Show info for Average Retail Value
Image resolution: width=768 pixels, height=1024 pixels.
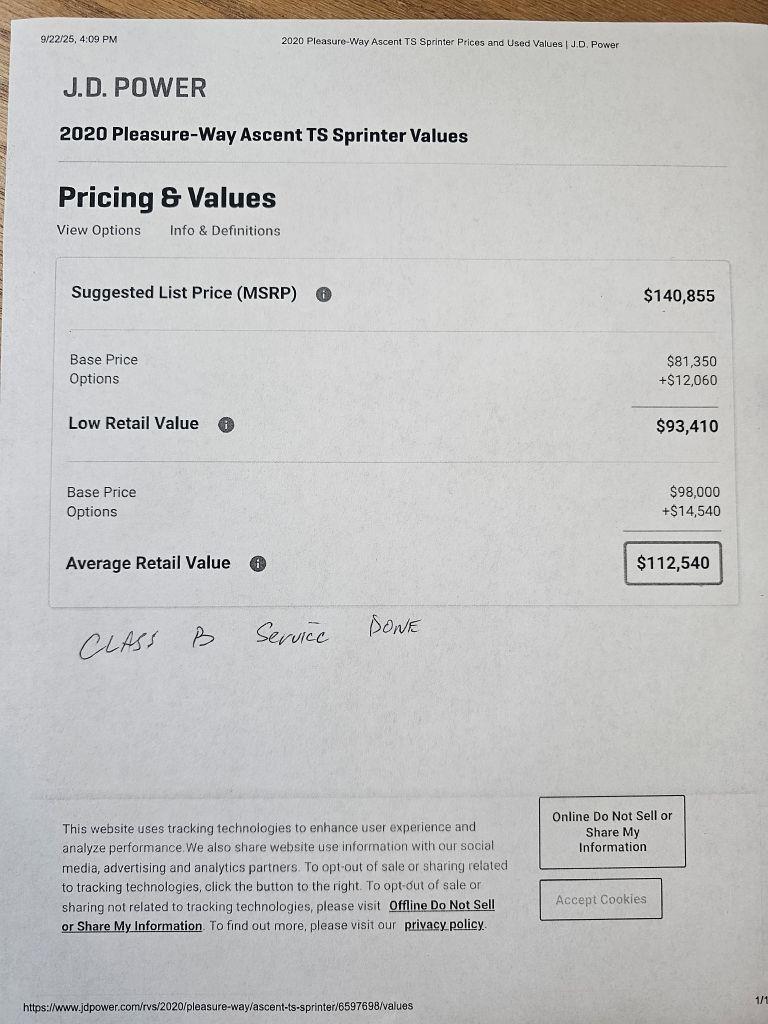point(258,564)
